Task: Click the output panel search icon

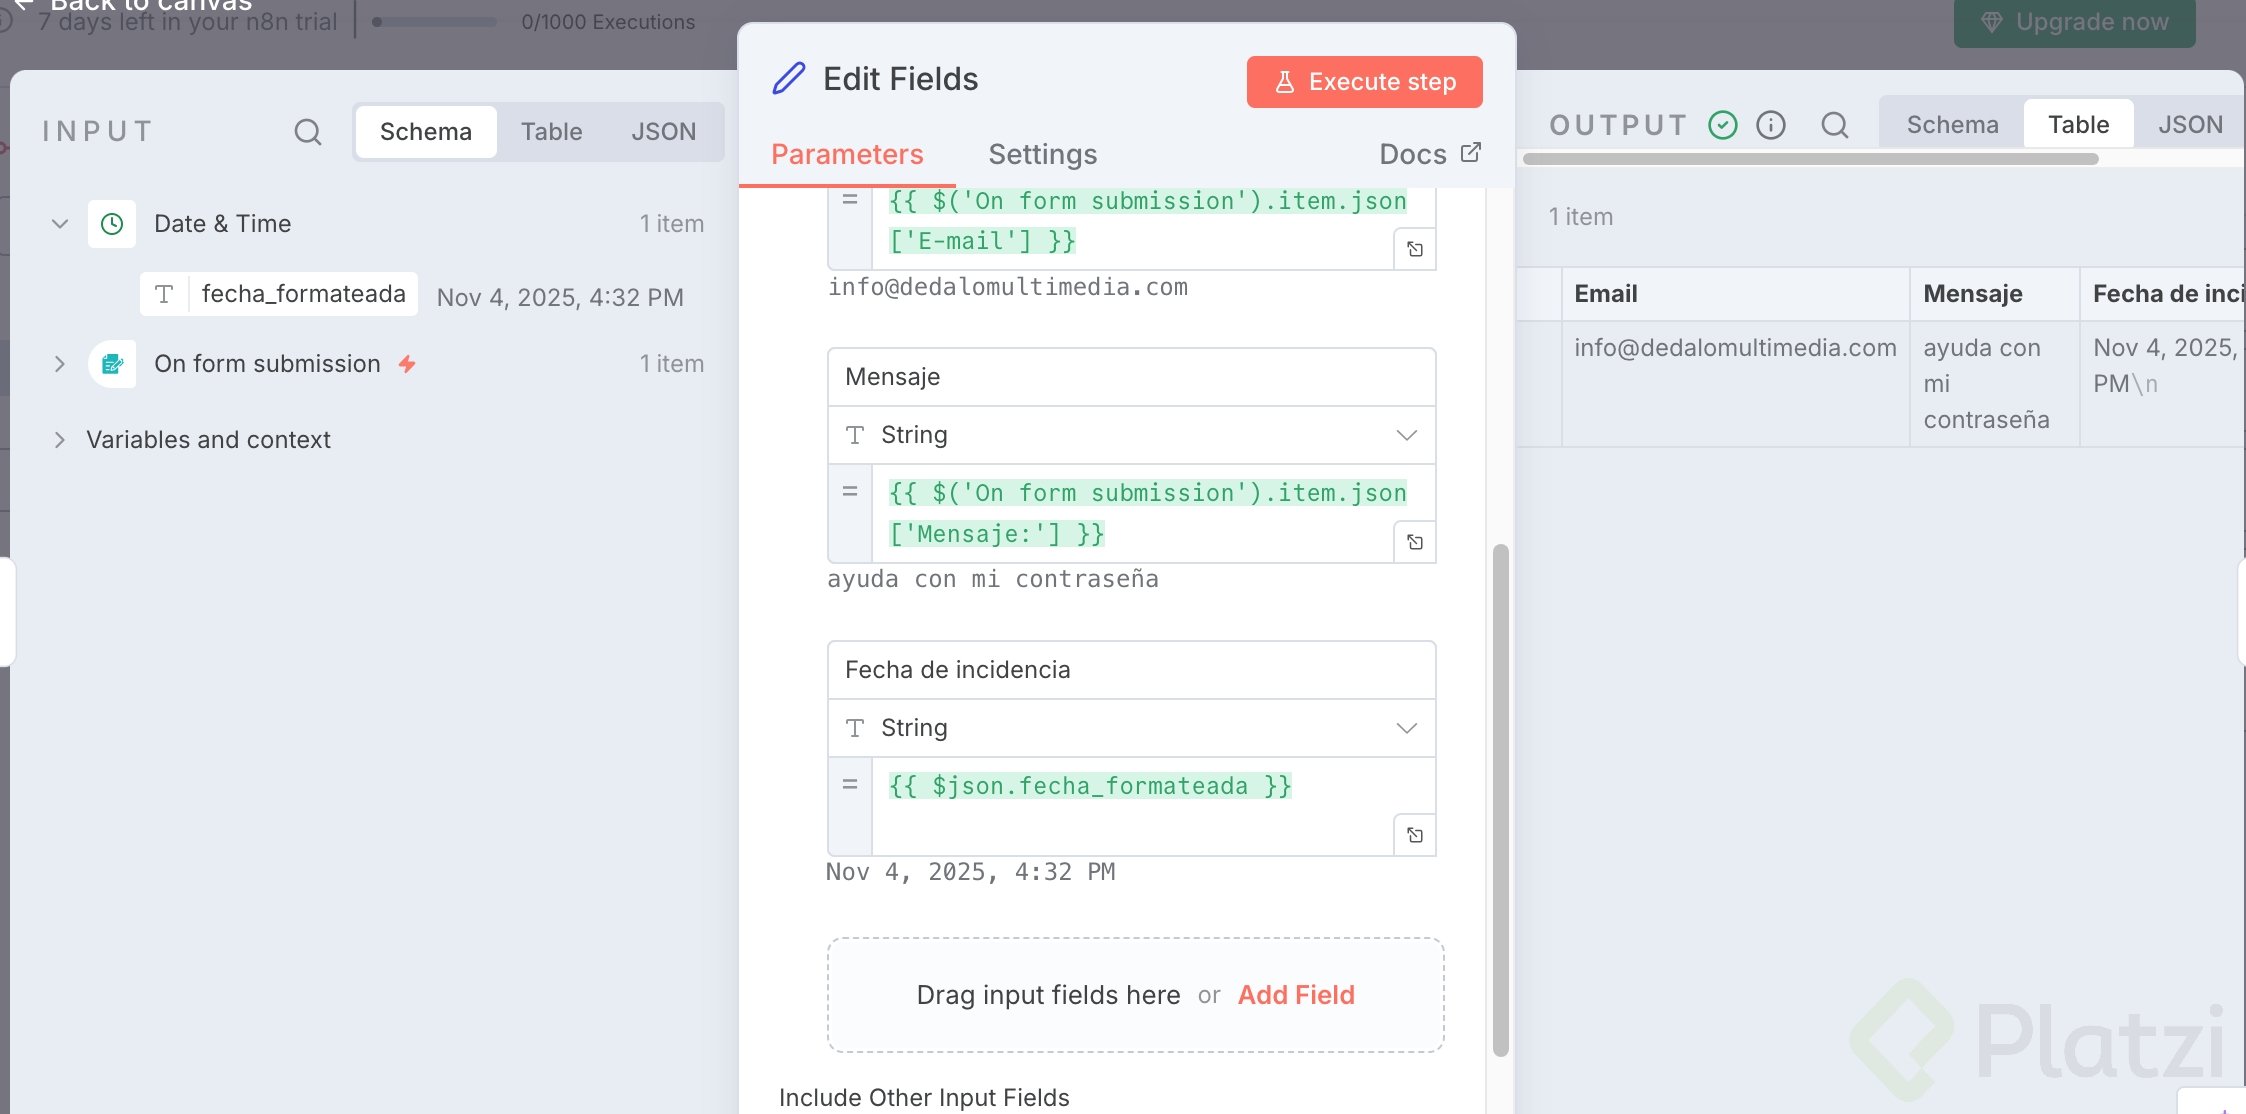Action: click(1834, 125)
